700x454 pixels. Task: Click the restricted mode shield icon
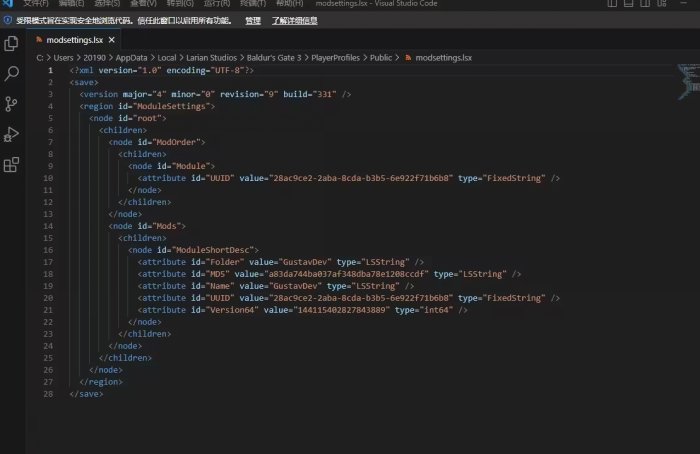point(7,19)
